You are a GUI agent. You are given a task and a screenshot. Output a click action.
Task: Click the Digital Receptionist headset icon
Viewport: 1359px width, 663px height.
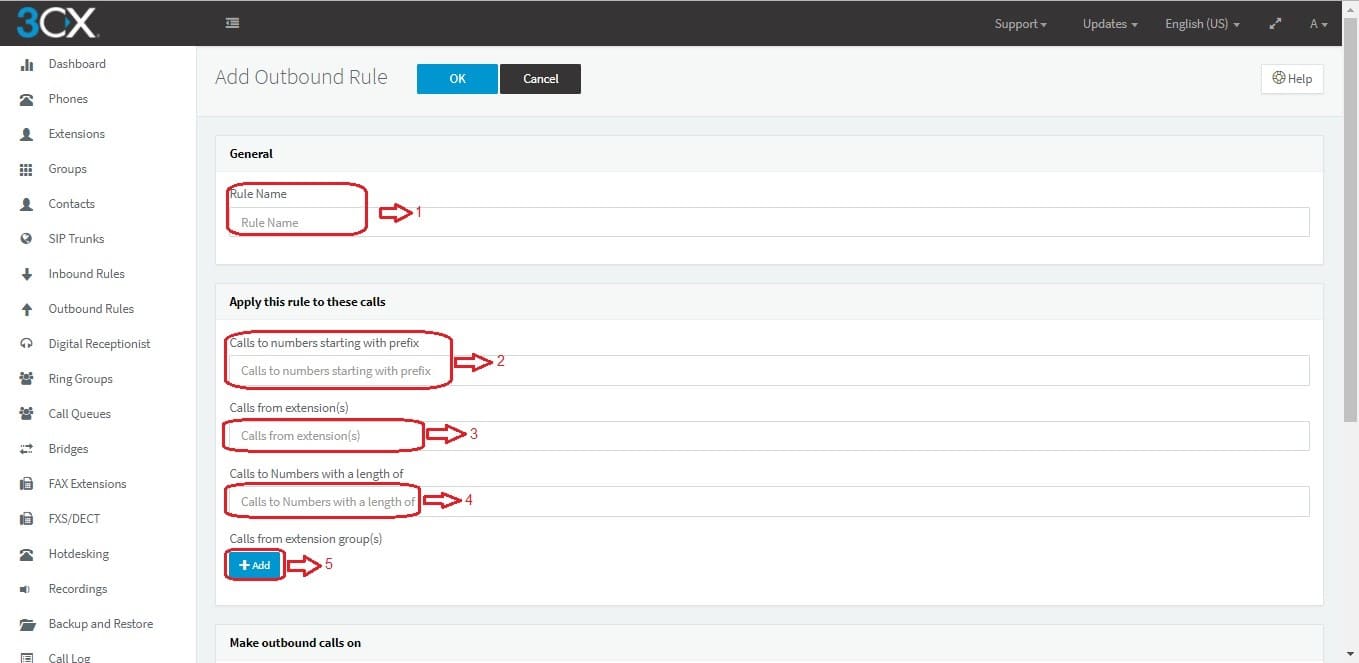[27, 344]
